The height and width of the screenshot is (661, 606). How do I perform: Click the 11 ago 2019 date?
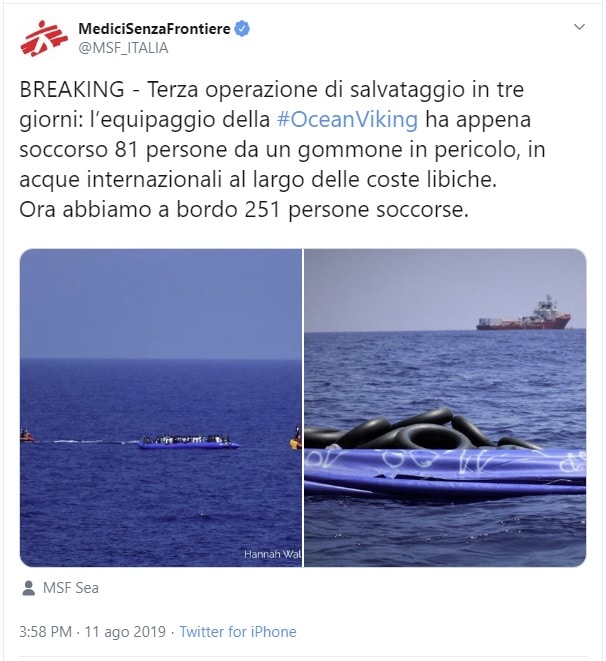point(125,632)
